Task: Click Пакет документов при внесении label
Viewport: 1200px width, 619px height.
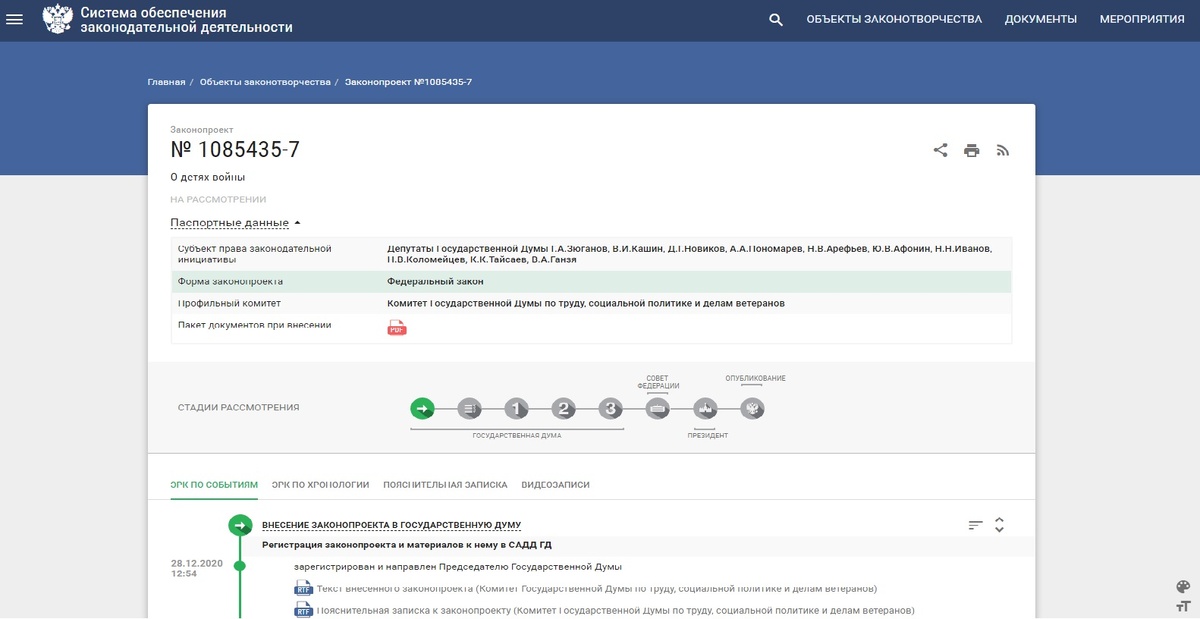Action: click(254, 325)
